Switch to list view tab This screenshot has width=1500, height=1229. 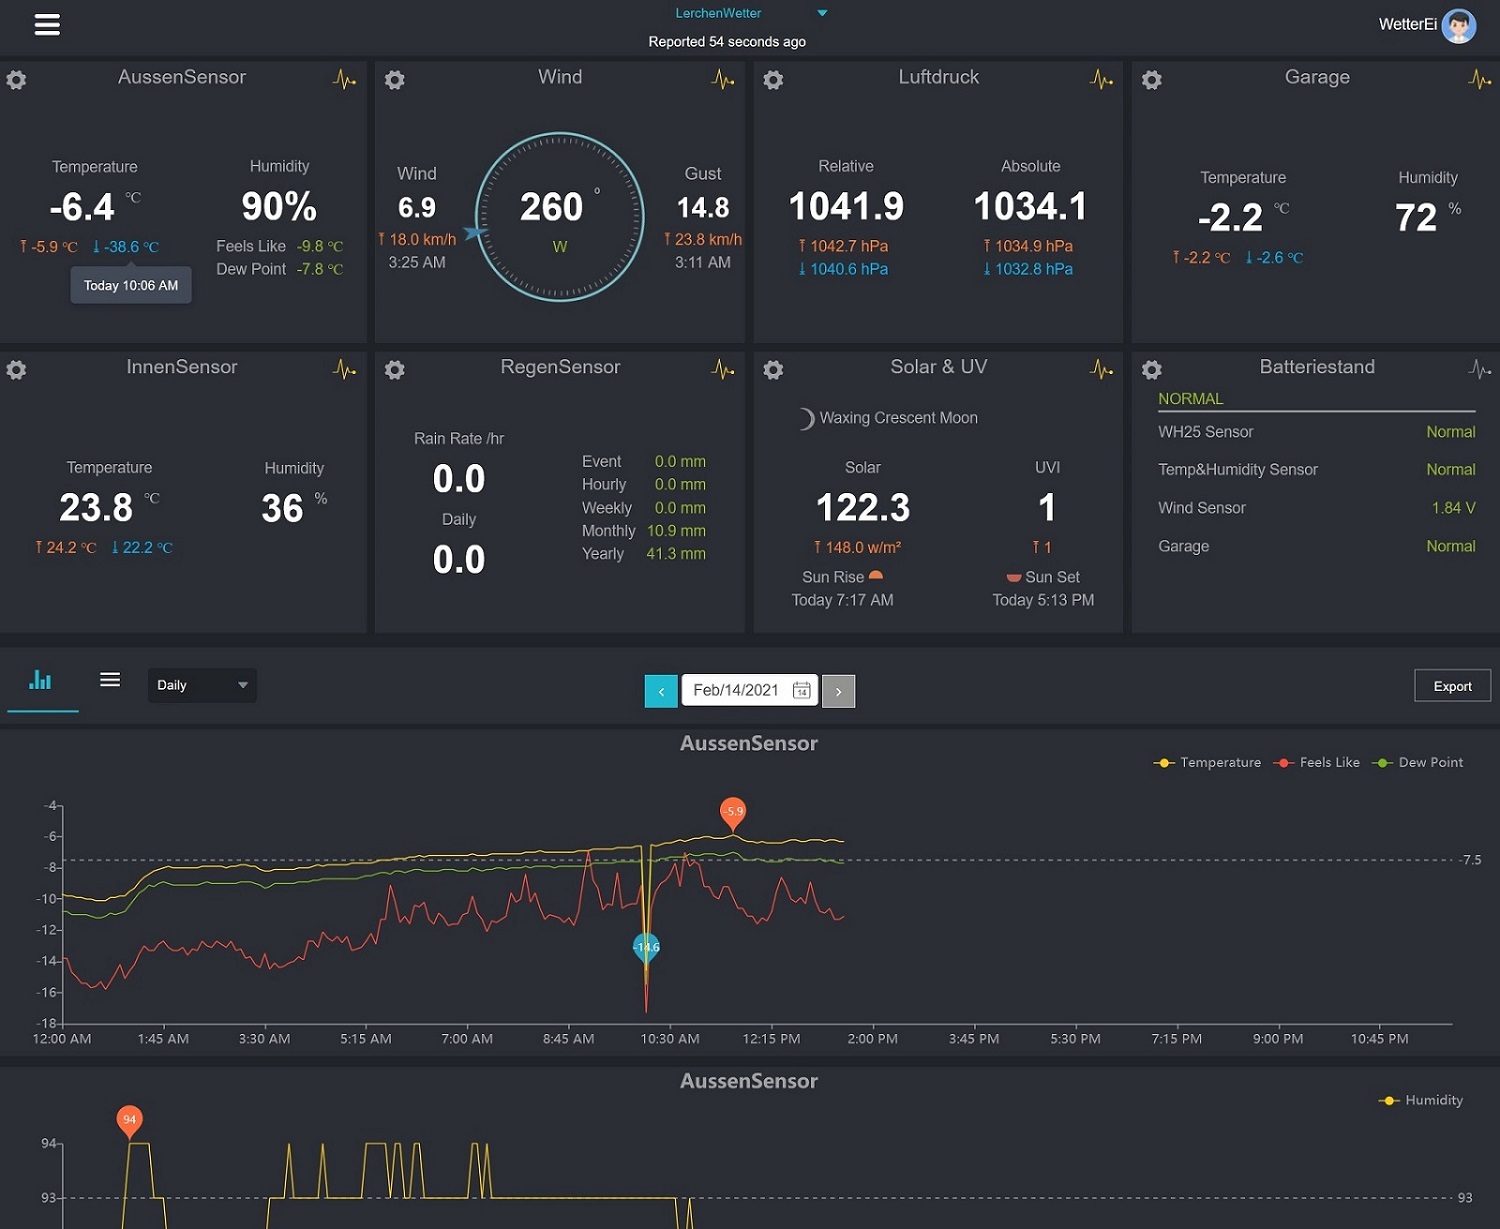click(110, 680)
